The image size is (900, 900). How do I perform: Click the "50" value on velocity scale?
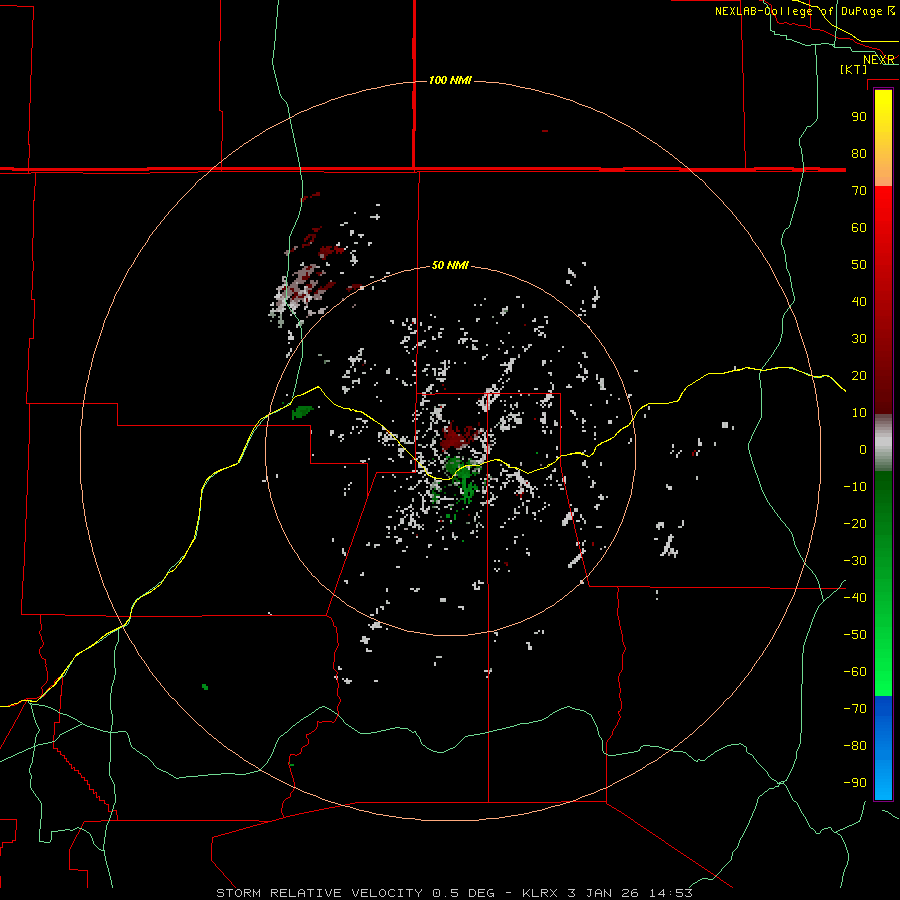coord(859,265)
